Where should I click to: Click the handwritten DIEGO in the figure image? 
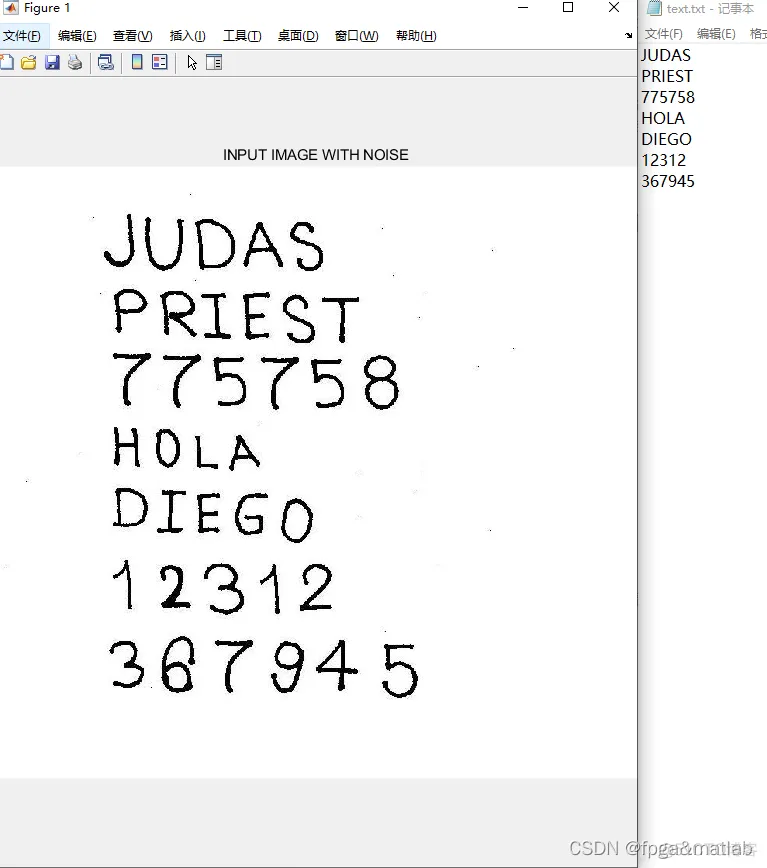(x=214, y=515)
